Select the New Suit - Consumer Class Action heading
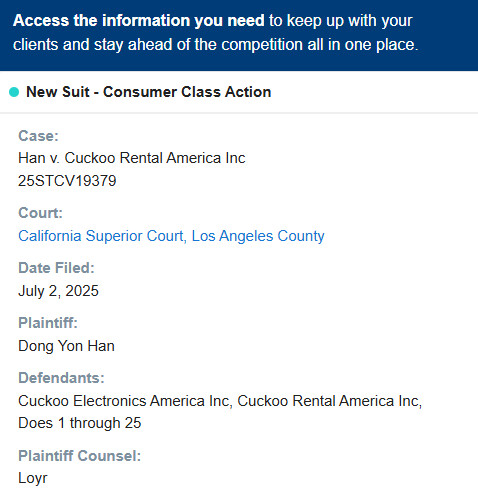Screen dimensions: 478x491 [149, 92]
